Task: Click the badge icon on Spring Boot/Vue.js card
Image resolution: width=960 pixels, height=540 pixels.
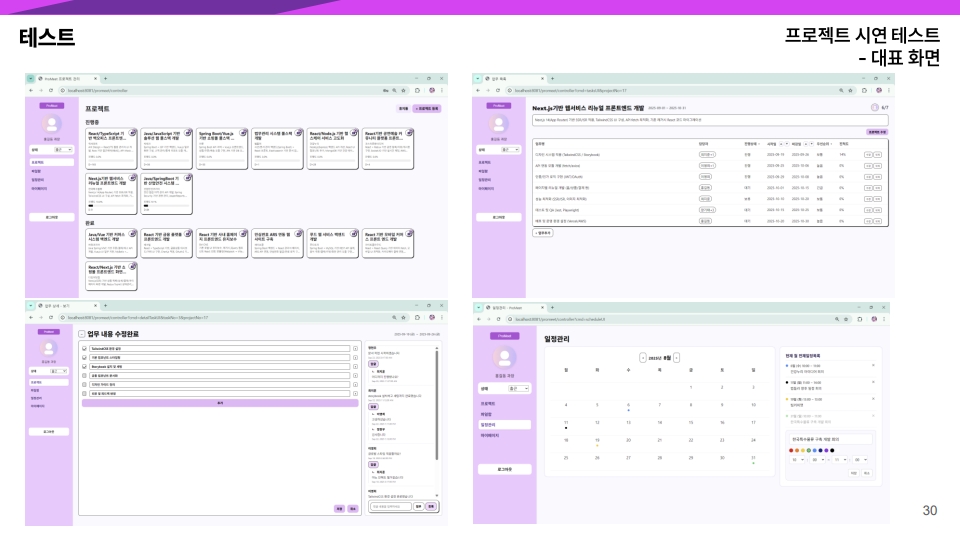Action: tap(243, 132)
